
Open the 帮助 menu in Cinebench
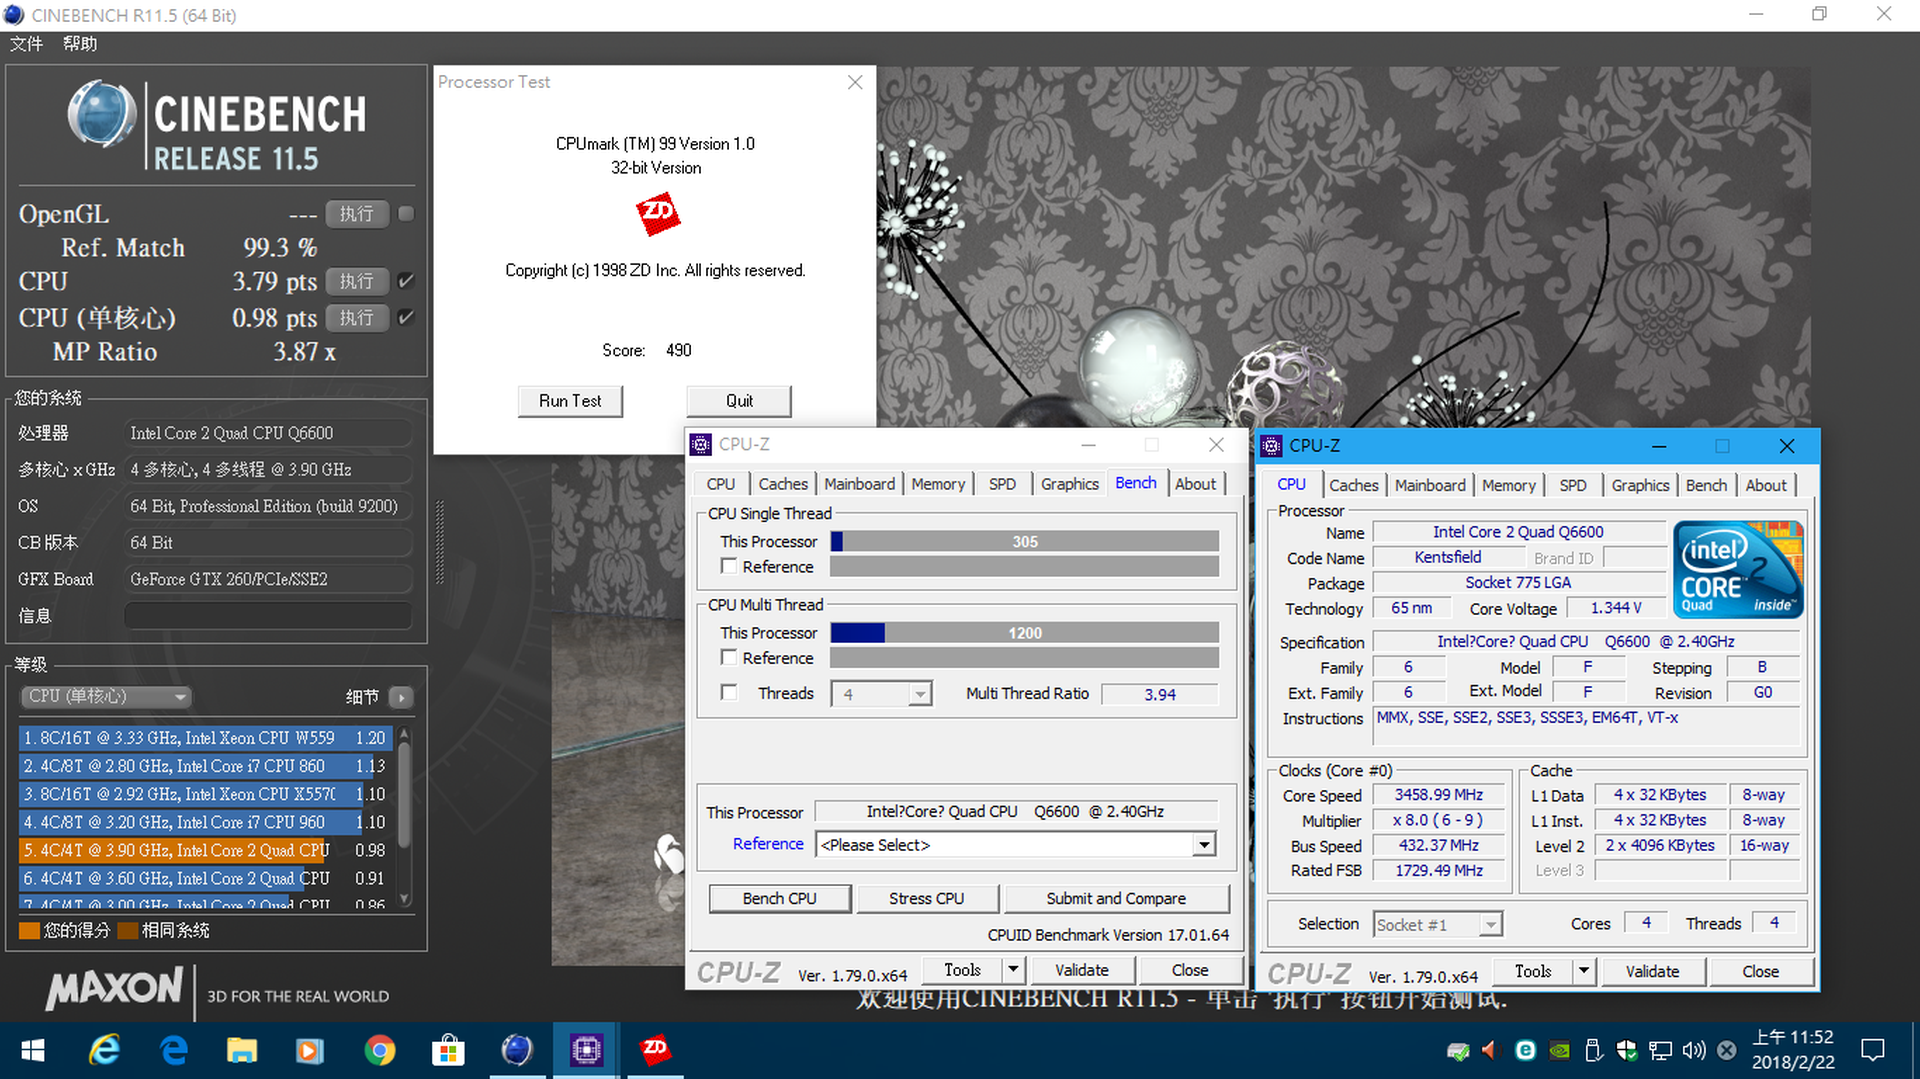(80, 44)
